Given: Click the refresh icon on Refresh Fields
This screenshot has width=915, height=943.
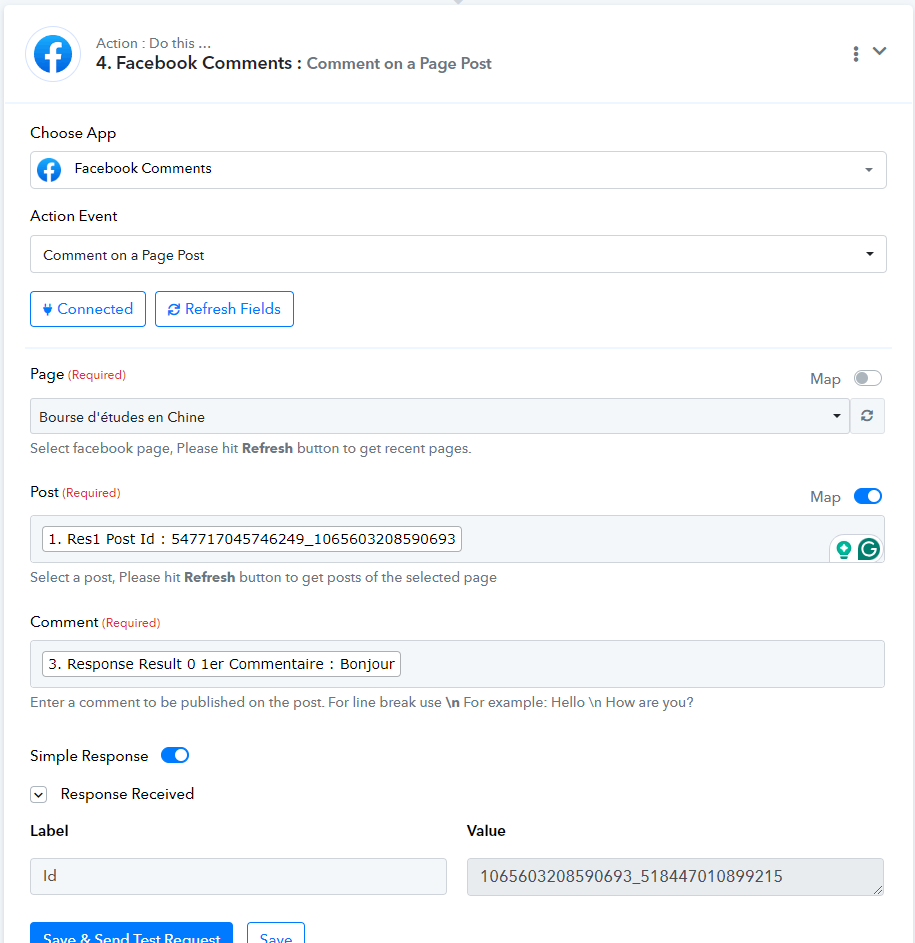Looking at the screenshot, I should tap(174, 309).
